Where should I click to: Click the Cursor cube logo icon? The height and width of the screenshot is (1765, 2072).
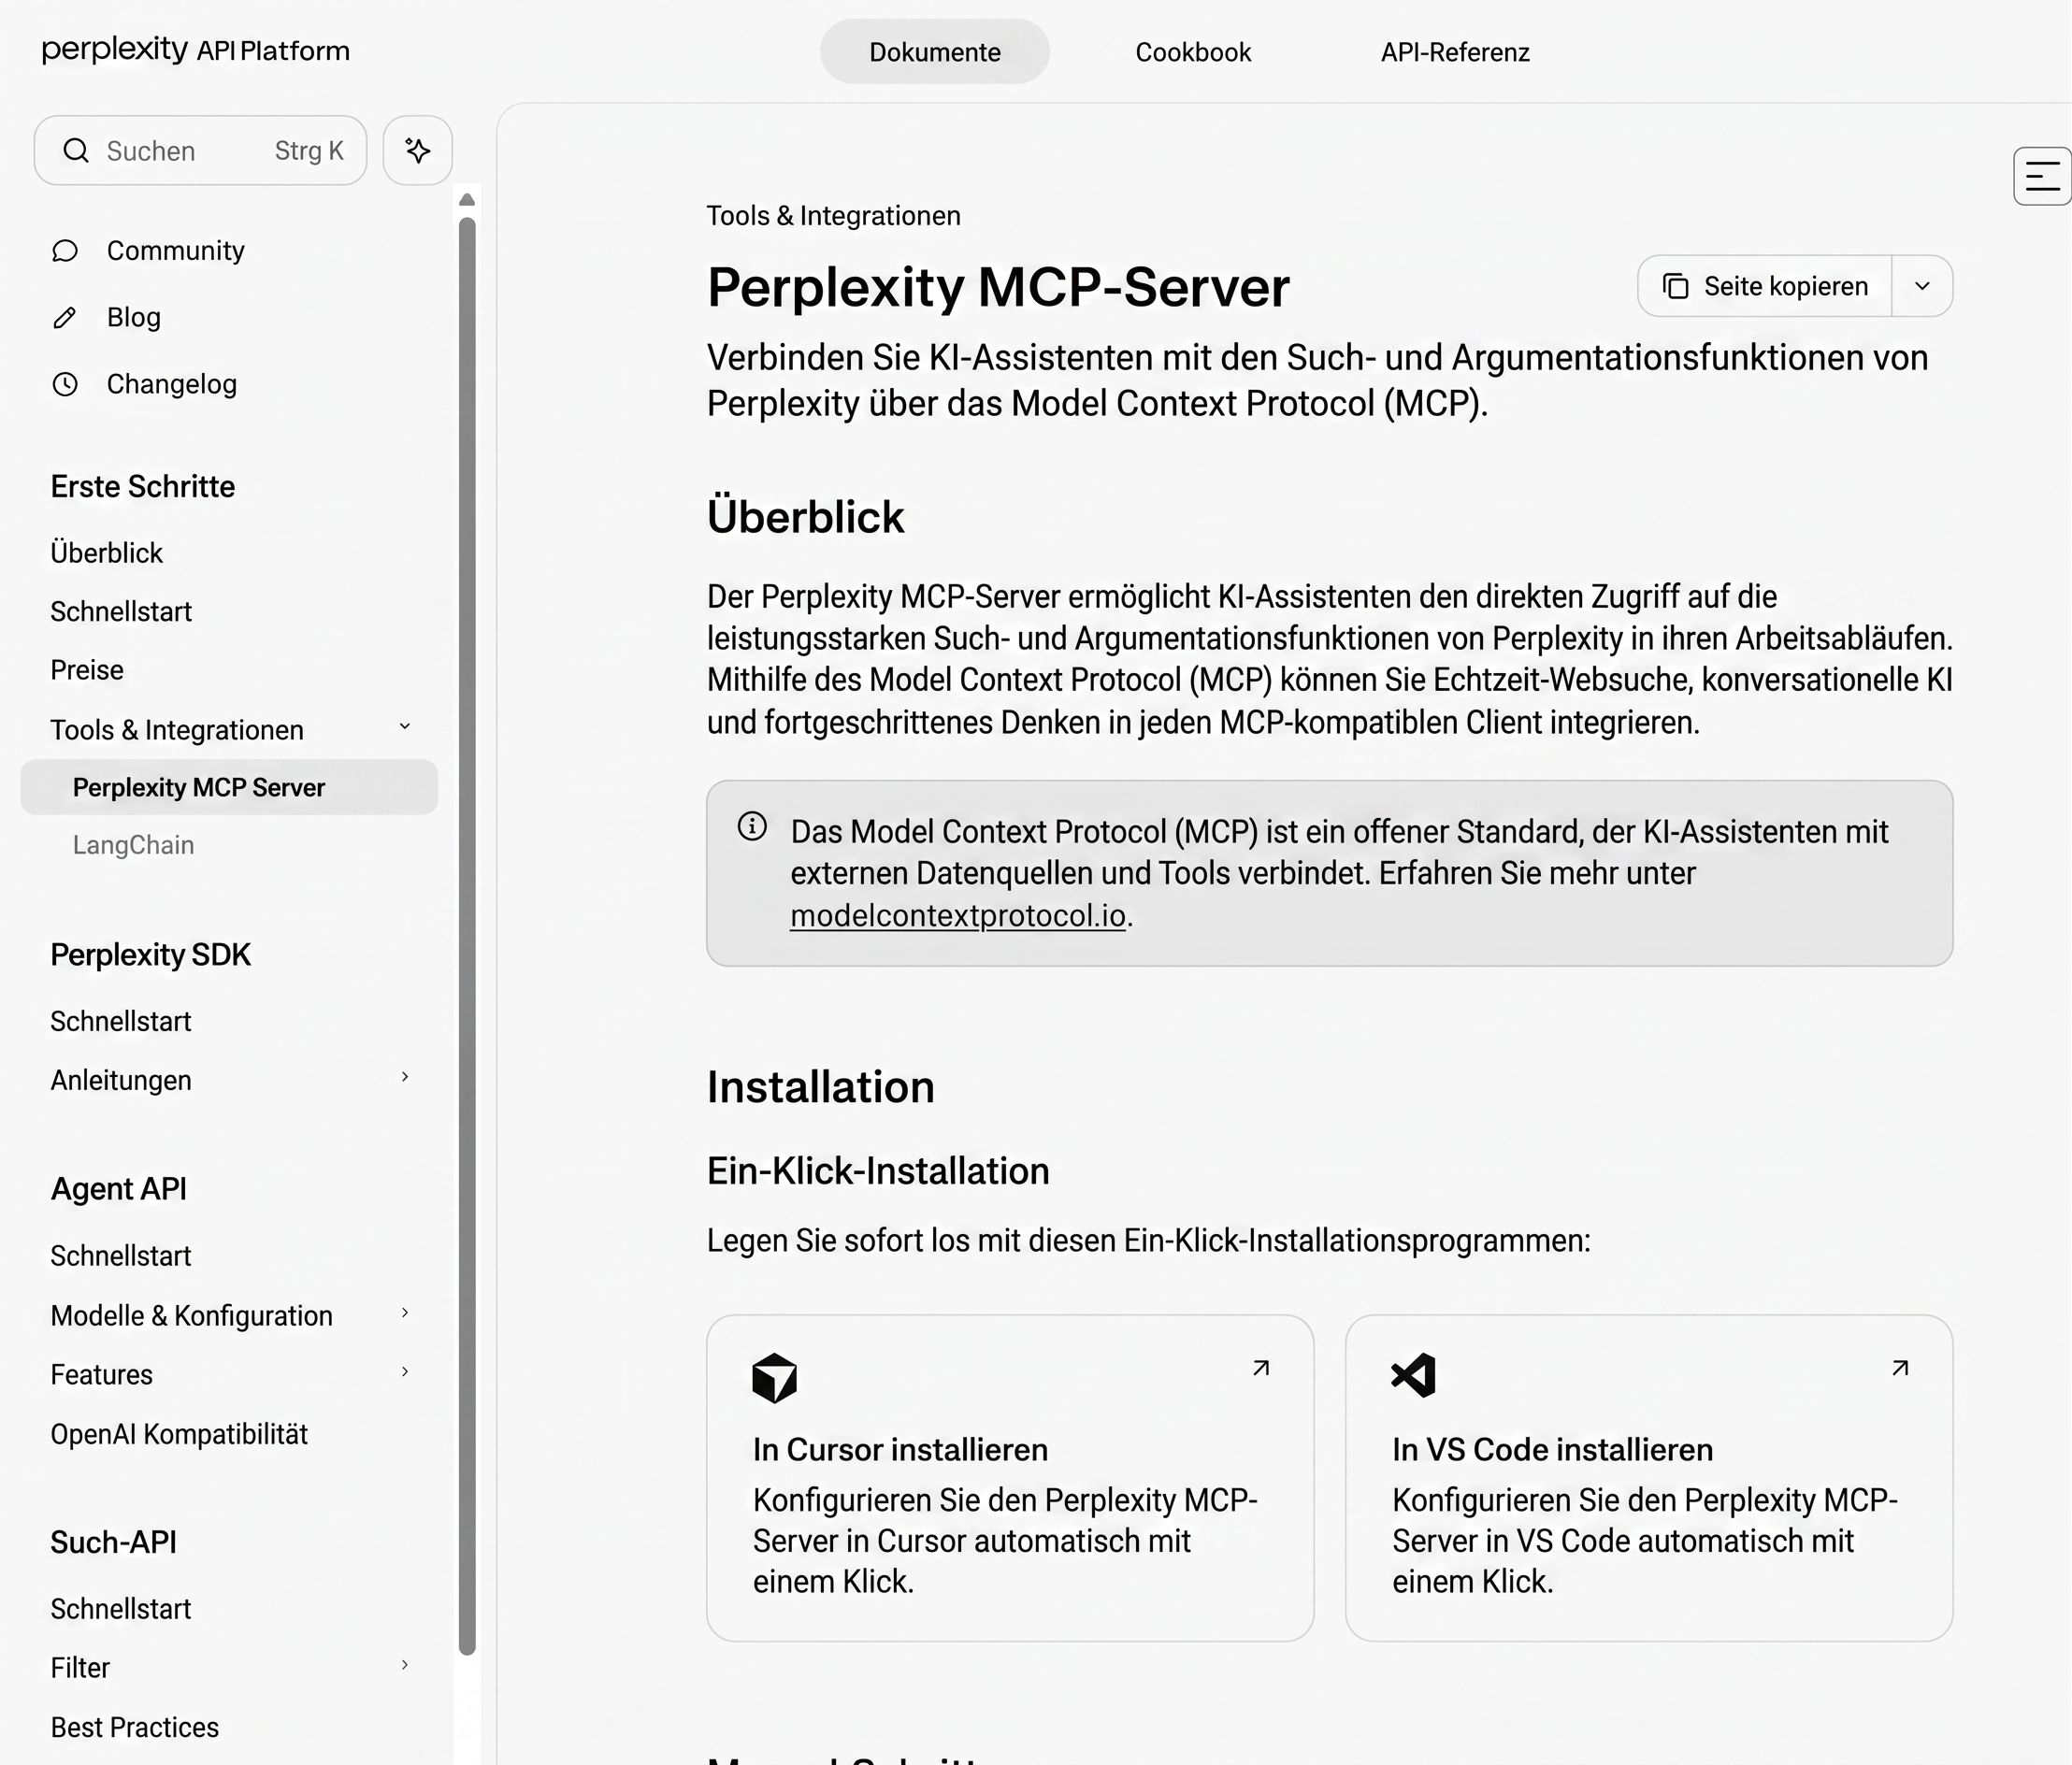pyautogui.click(x=775, y=1378)
